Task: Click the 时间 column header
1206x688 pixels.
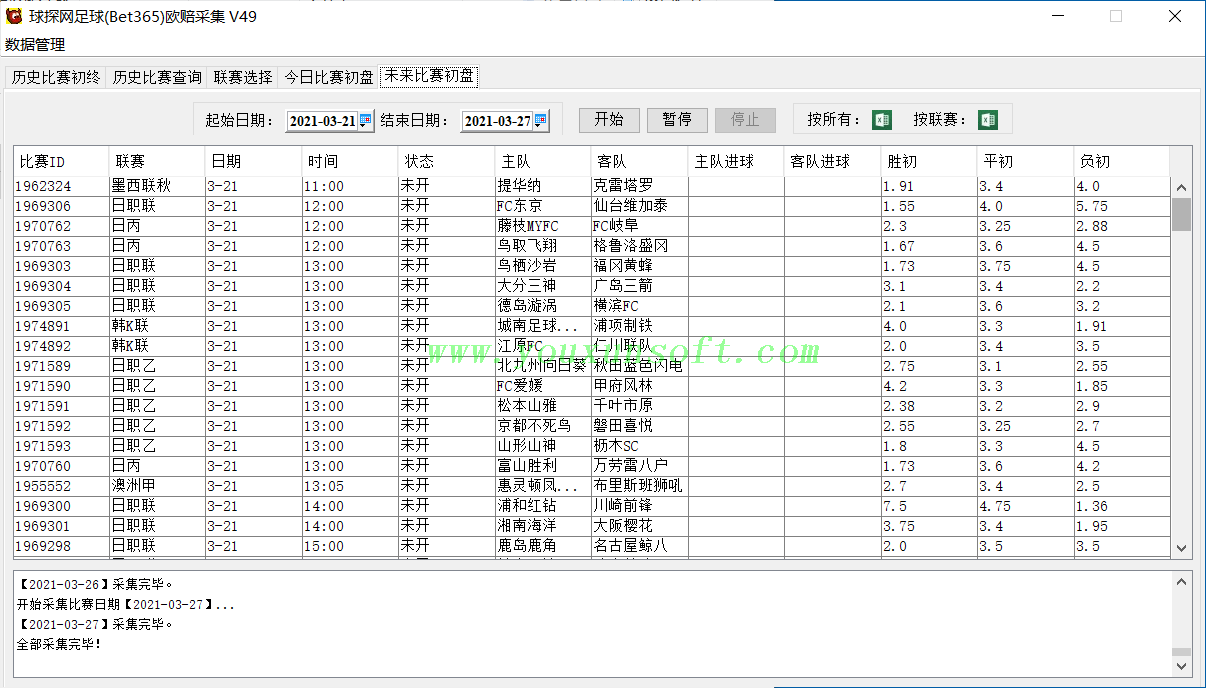Action: [x=350, y=161]
